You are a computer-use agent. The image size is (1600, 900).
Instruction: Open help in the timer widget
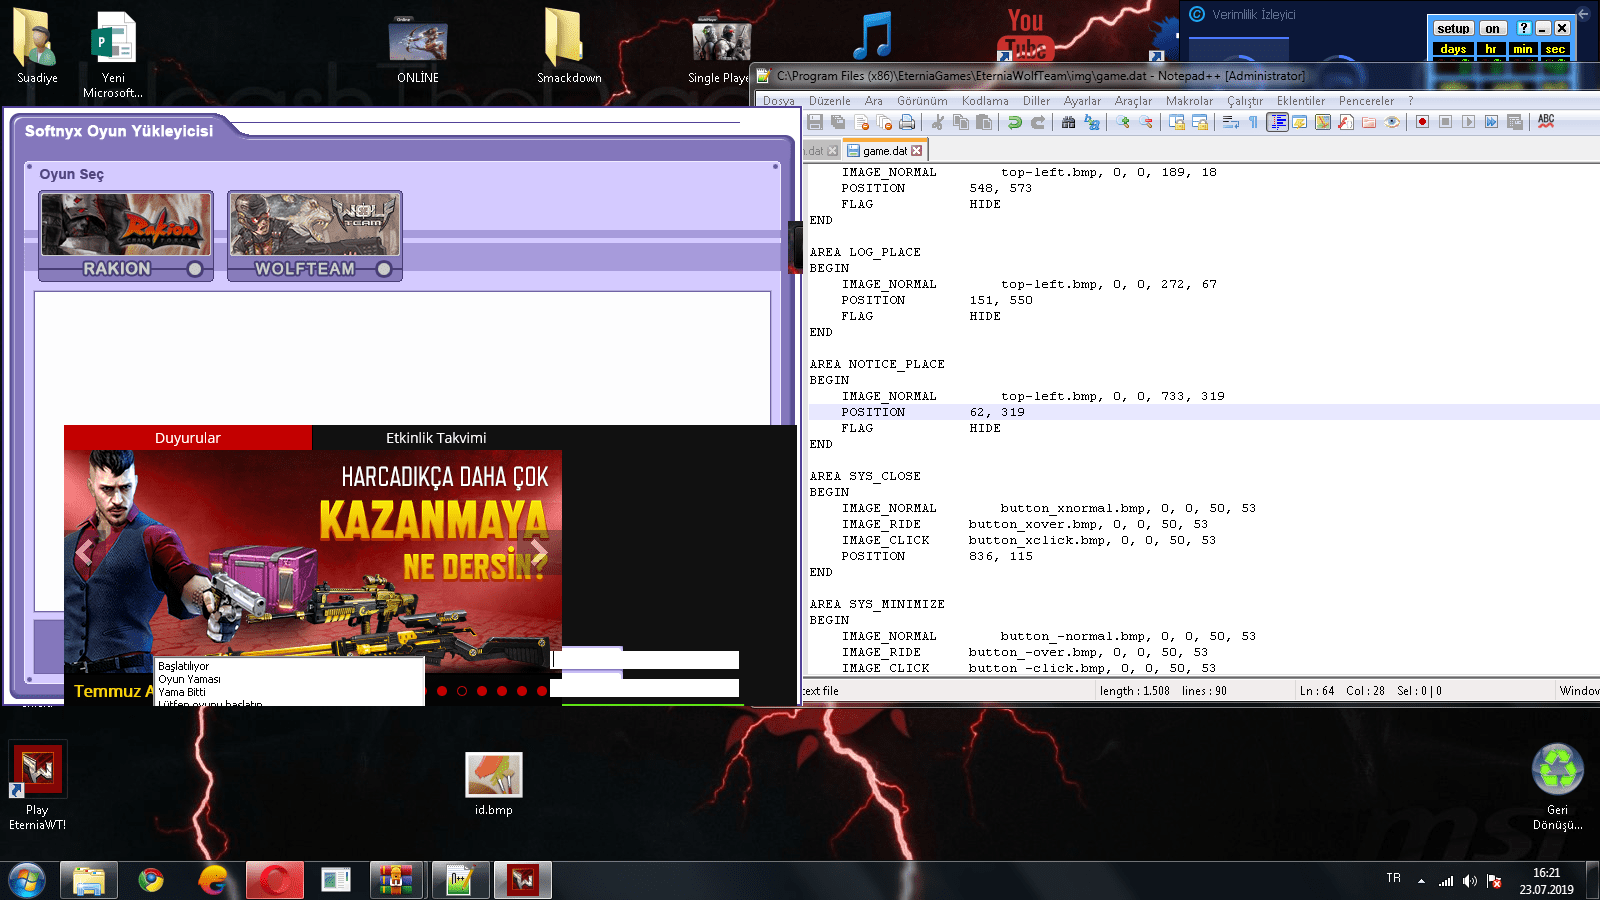point(1523,29)
